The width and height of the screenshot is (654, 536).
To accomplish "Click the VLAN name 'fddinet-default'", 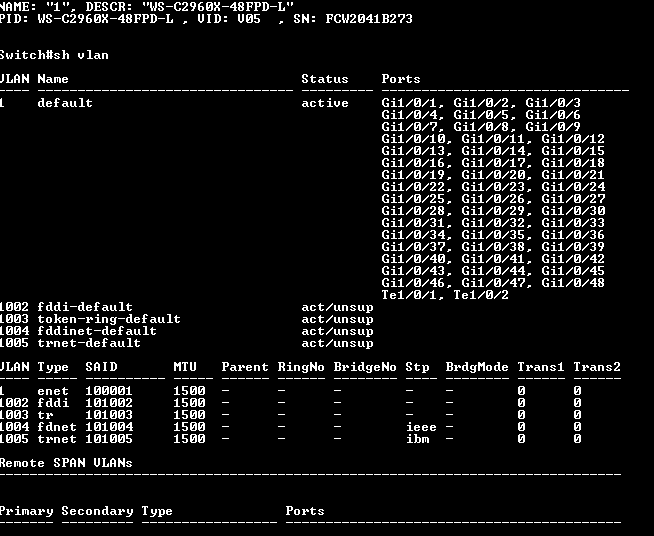I will point(97,331).
